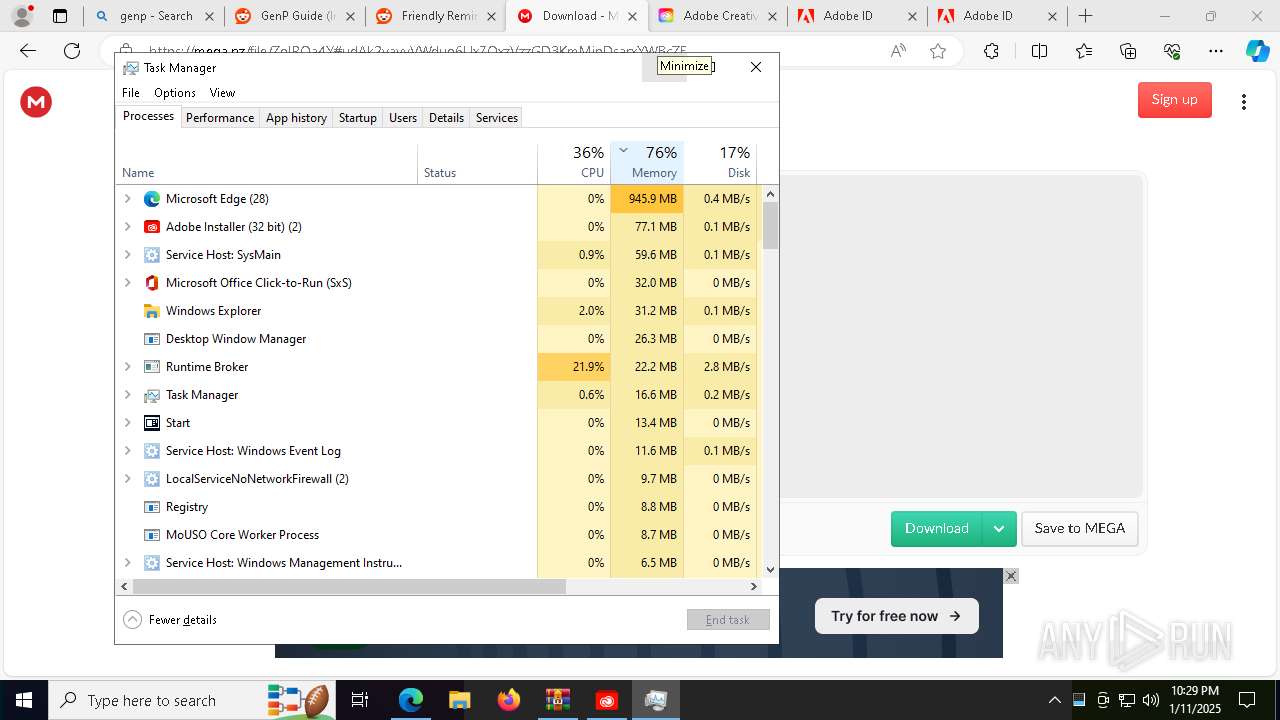Open Adobe Creative Cloud taskbar icon

pyautogui.click(x=606, y=700)
